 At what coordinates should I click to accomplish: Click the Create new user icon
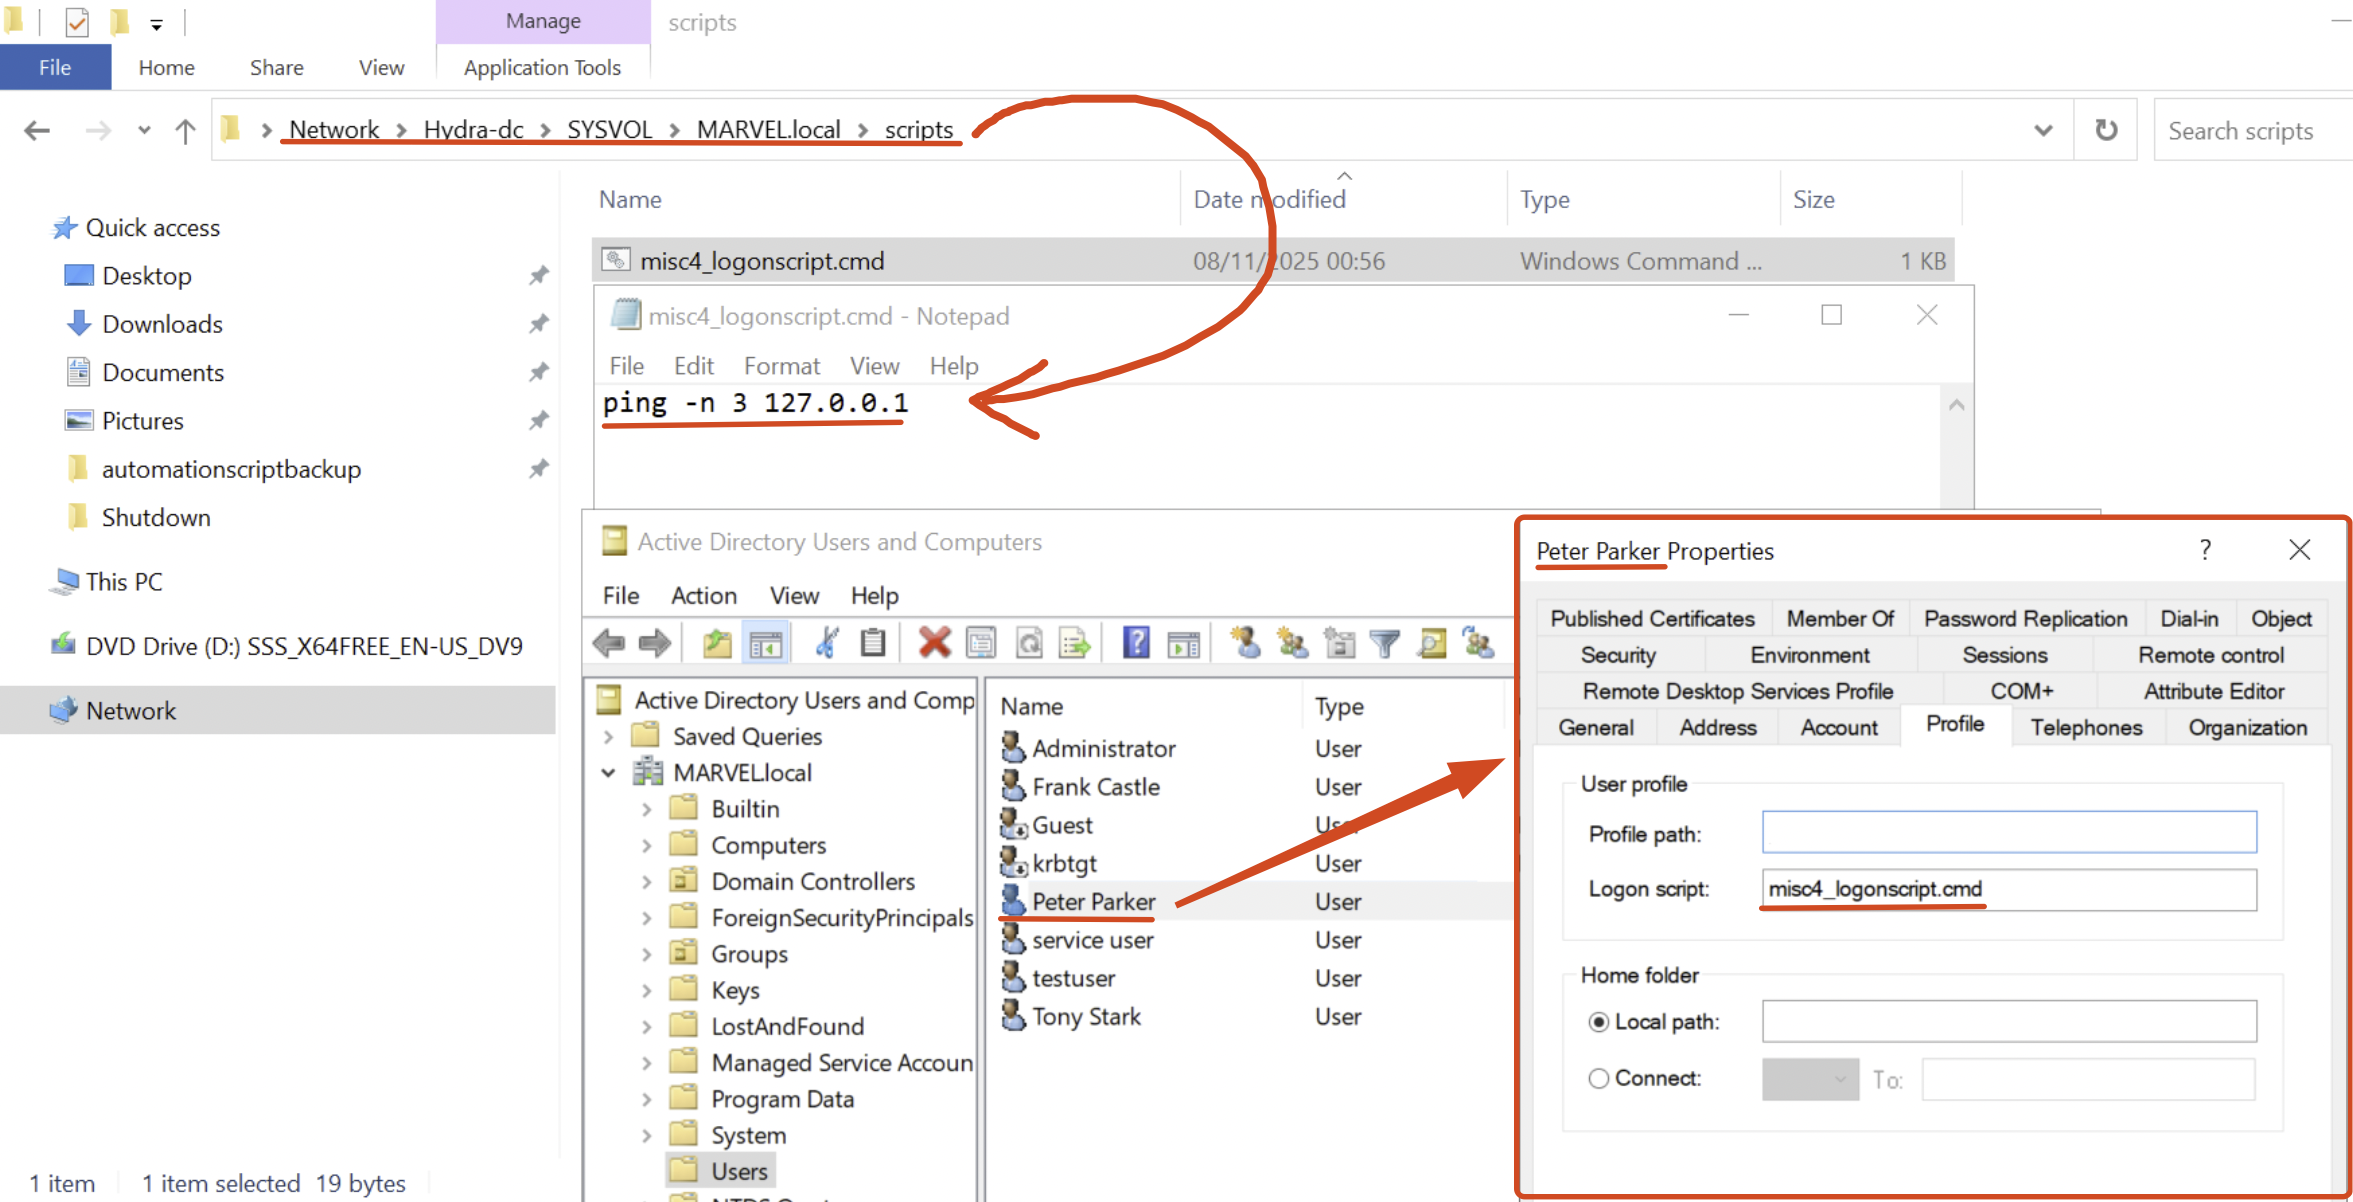(1245, 642)
